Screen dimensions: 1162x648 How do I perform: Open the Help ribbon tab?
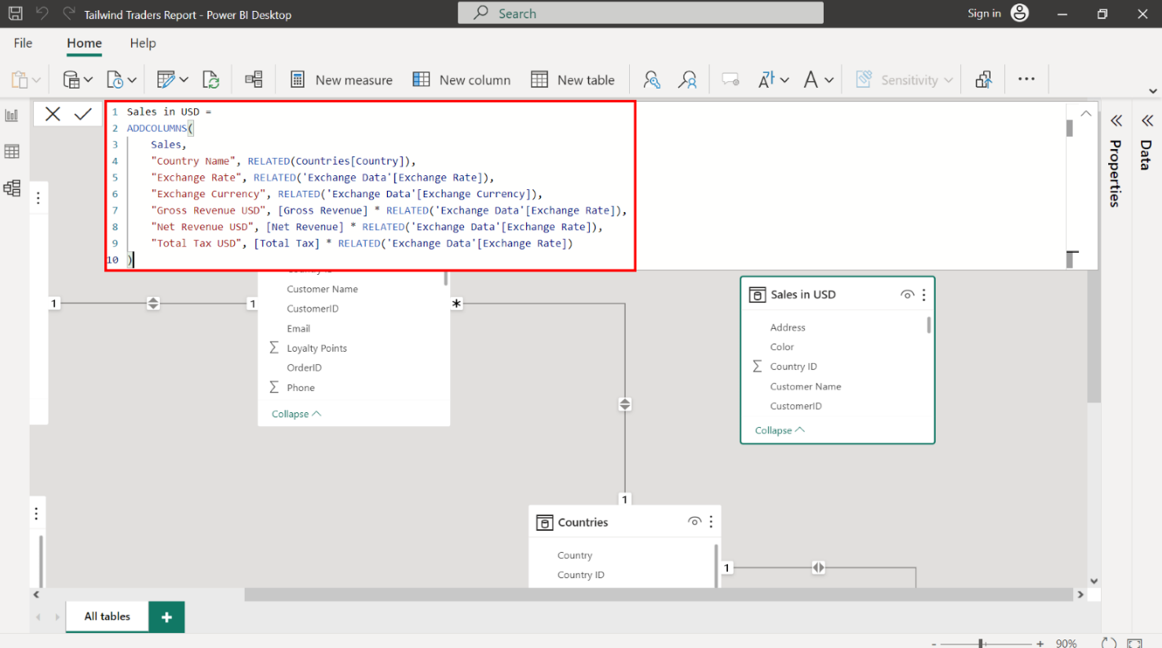tap(143, 43)
